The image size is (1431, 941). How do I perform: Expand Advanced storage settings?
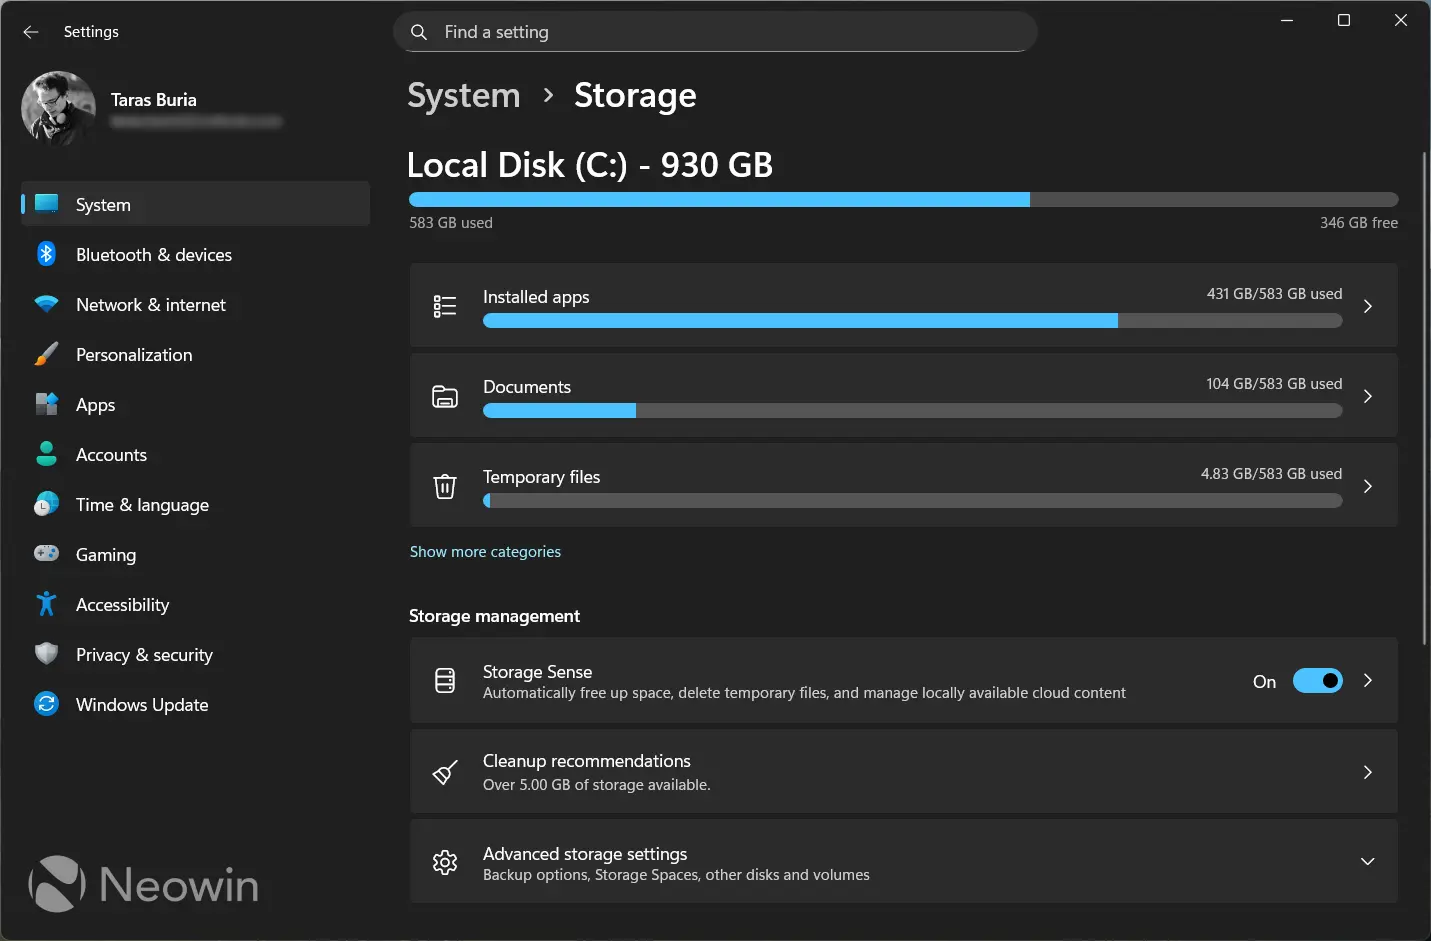1368,861
